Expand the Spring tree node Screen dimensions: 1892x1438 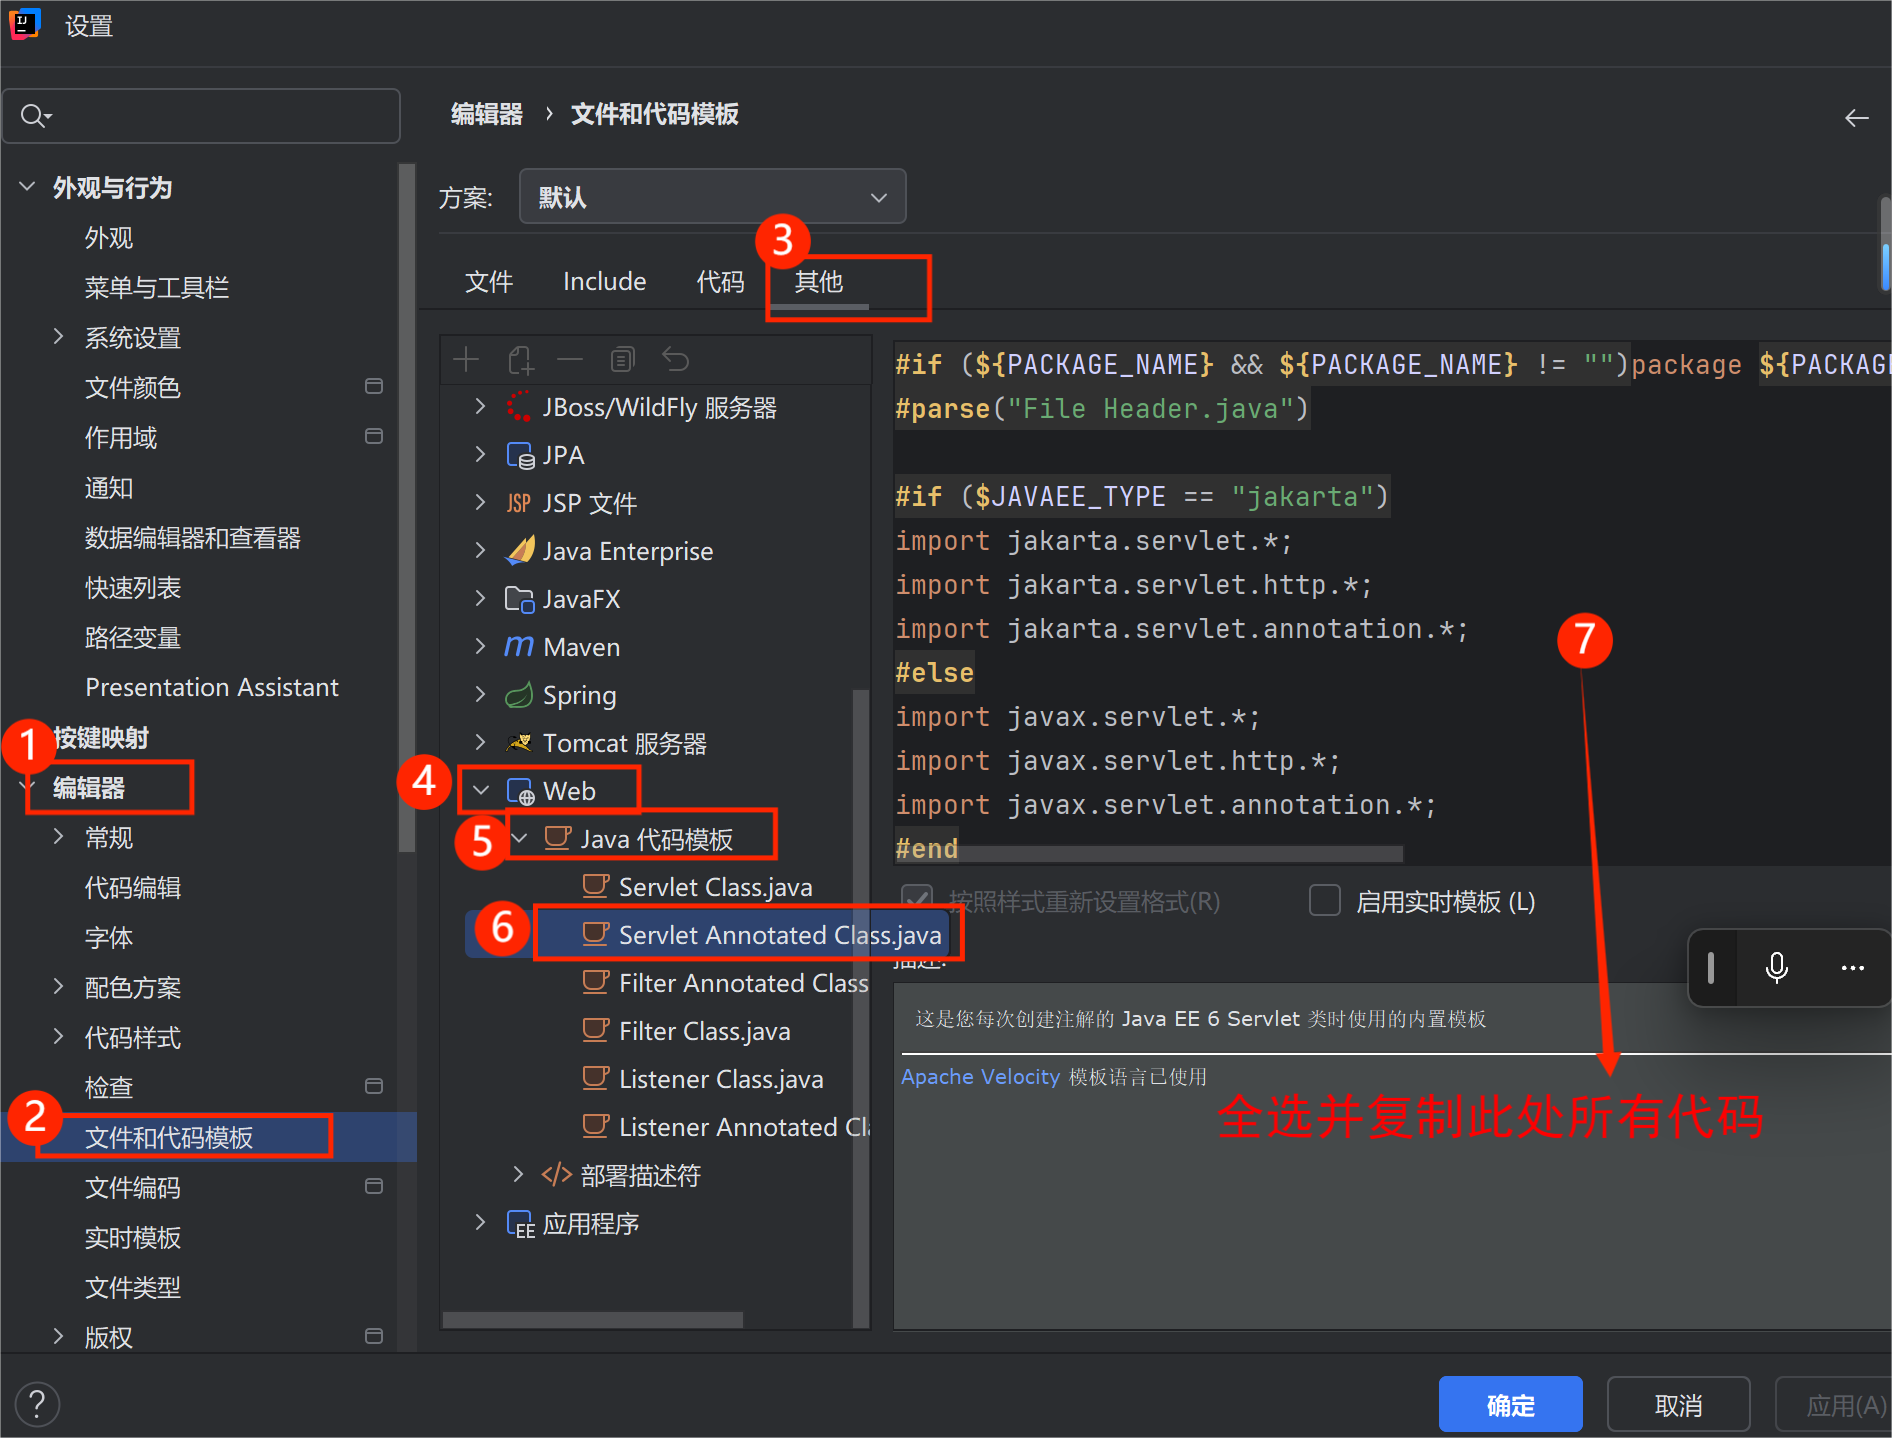pos(481,695)
